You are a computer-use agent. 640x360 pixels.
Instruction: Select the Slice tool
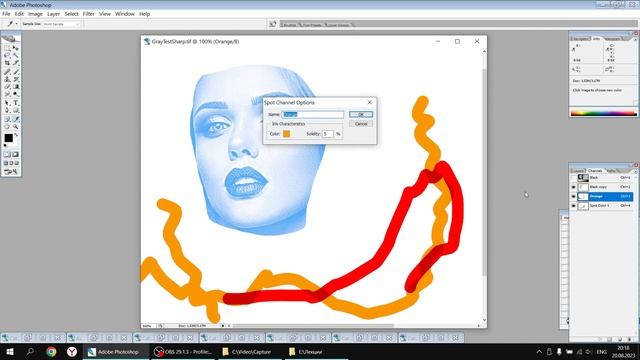click(16, 63)
